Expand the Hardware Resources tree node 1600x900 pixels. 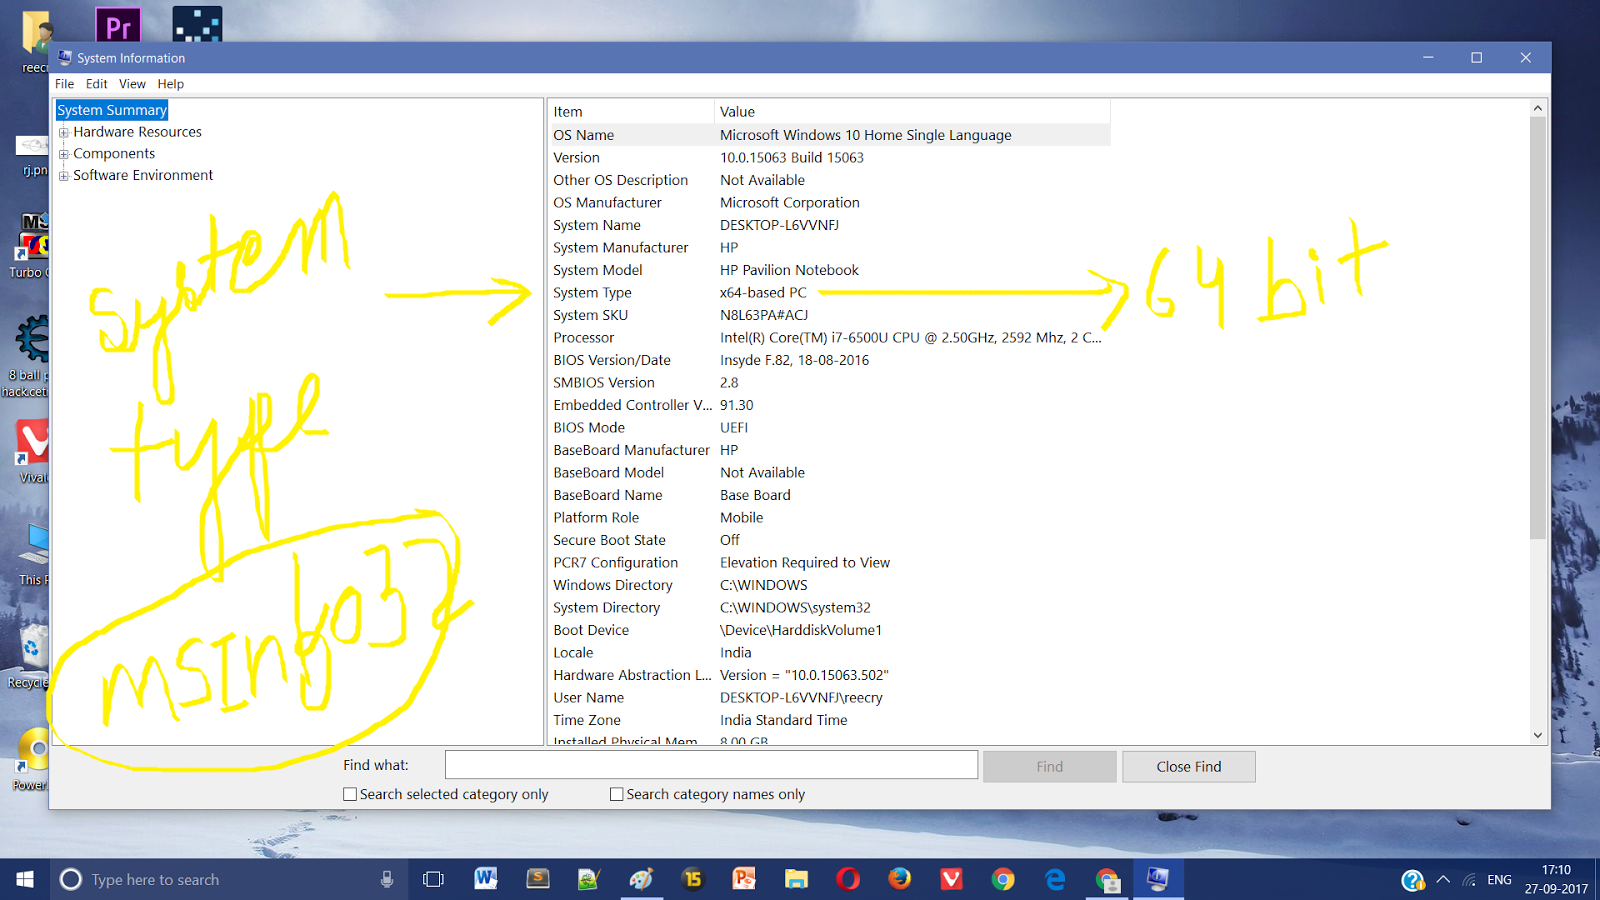64,132
